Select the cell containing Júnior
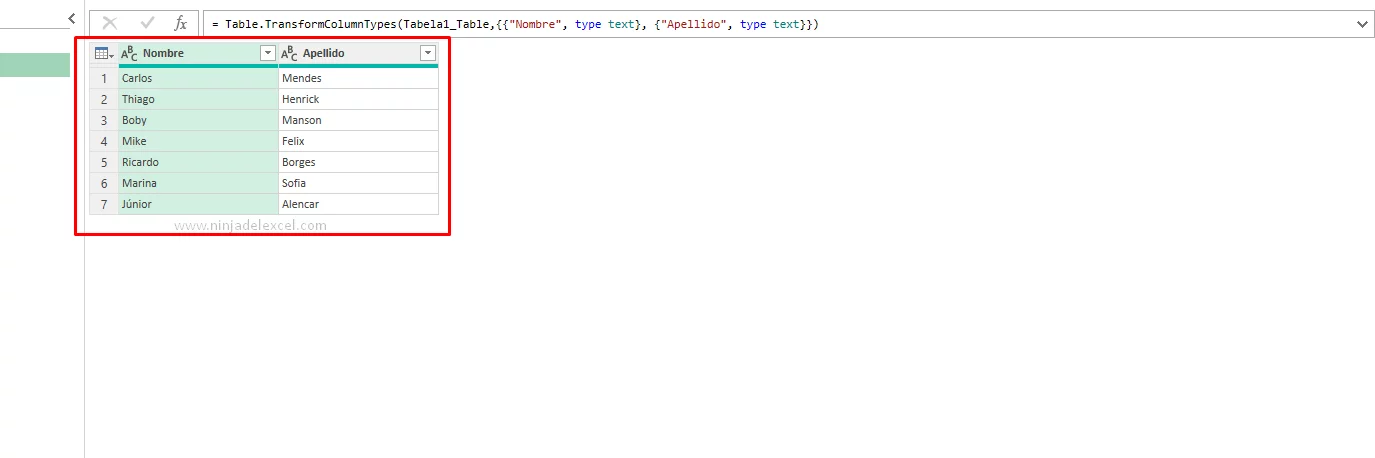This screenshot has width=1375, height=458. tap(198, 204)
